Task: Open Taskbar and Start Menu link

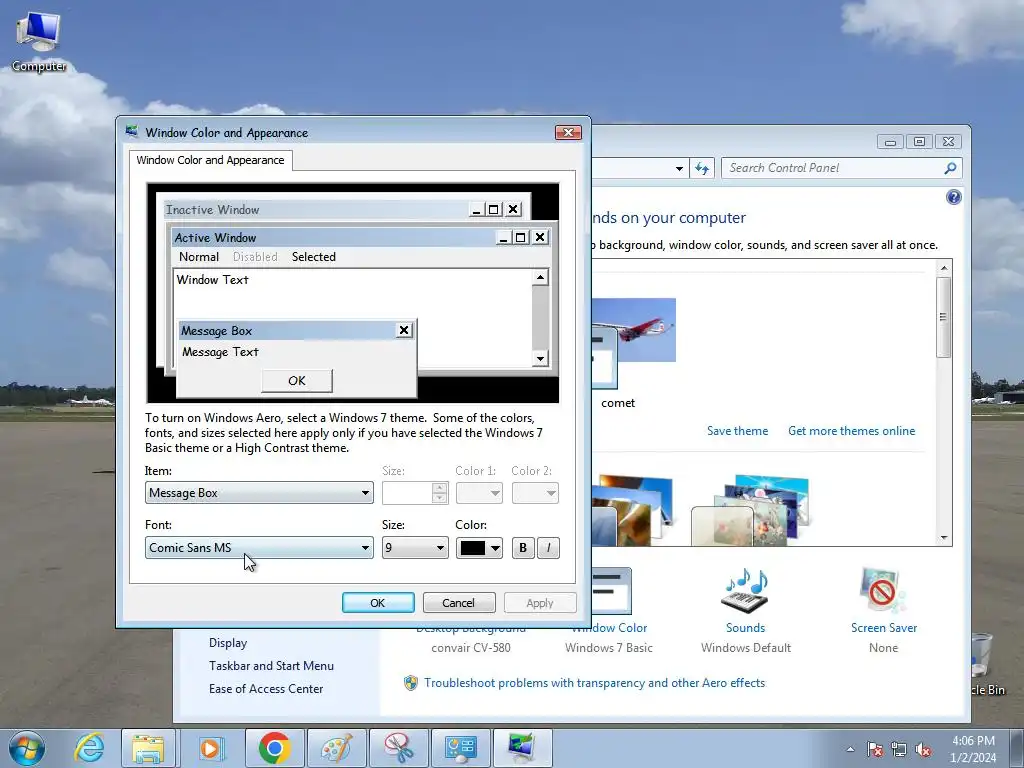Action: [271, 666]
